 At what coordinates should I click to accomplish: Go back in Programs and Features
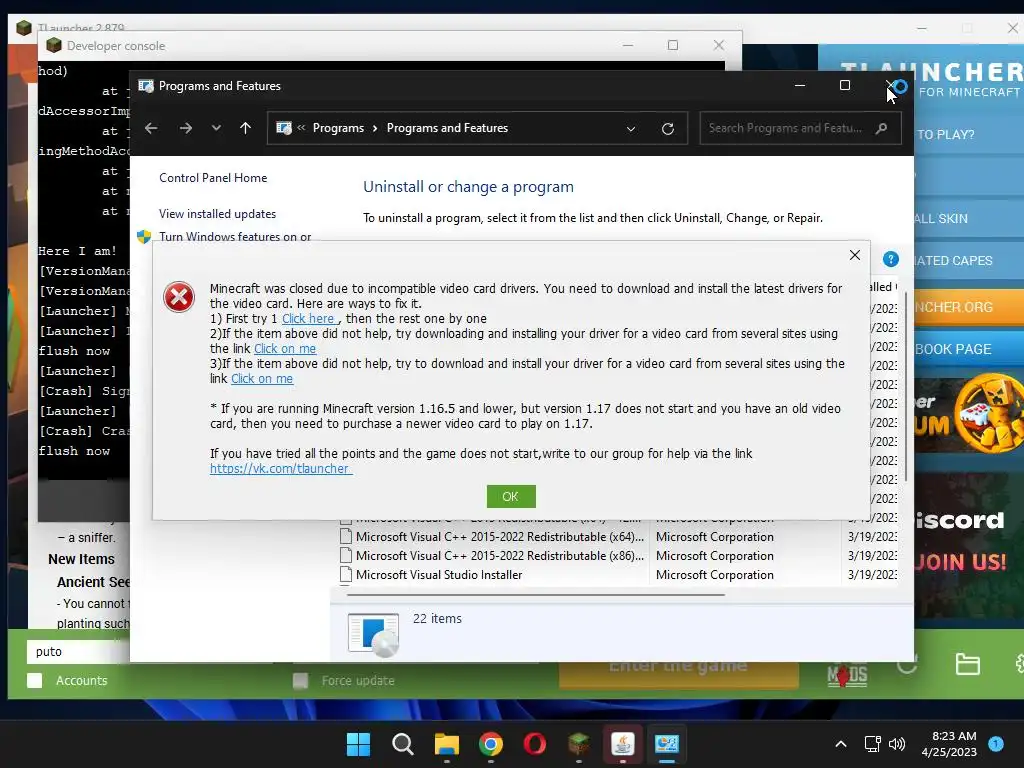coord(151,128)
